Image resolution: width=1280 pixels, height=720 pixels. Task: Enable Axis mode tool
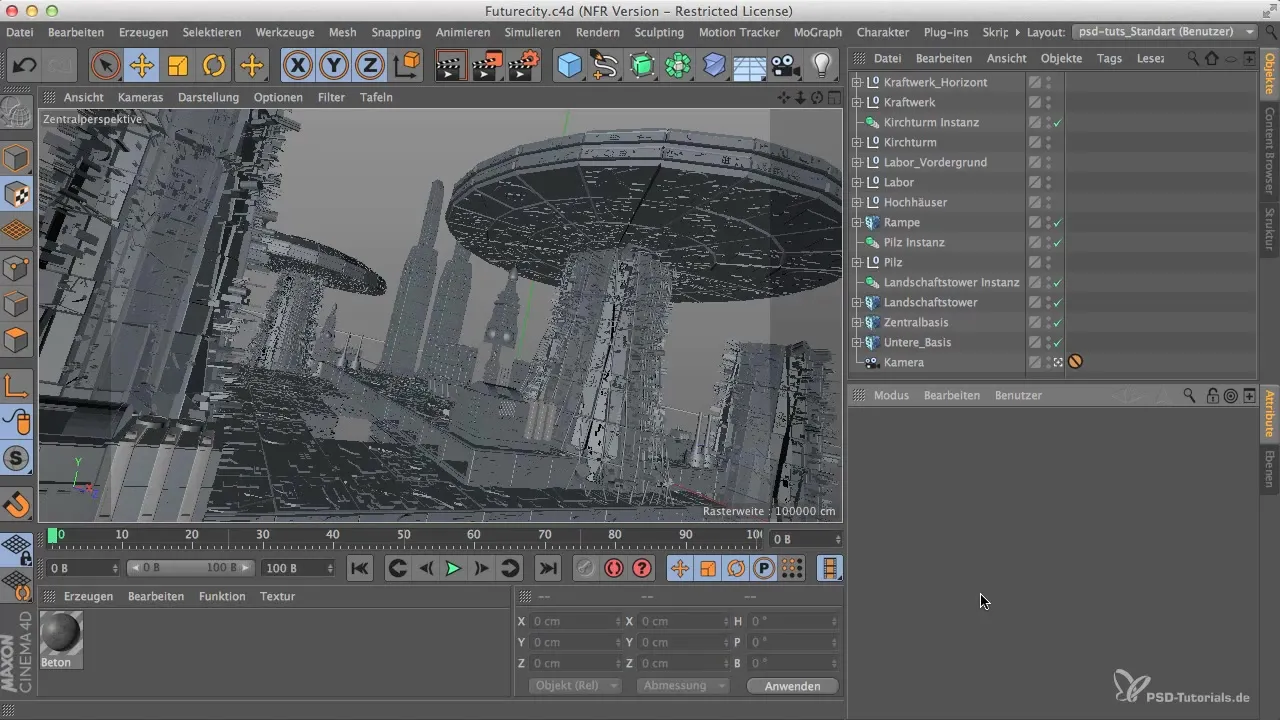(x=17, y=385)
